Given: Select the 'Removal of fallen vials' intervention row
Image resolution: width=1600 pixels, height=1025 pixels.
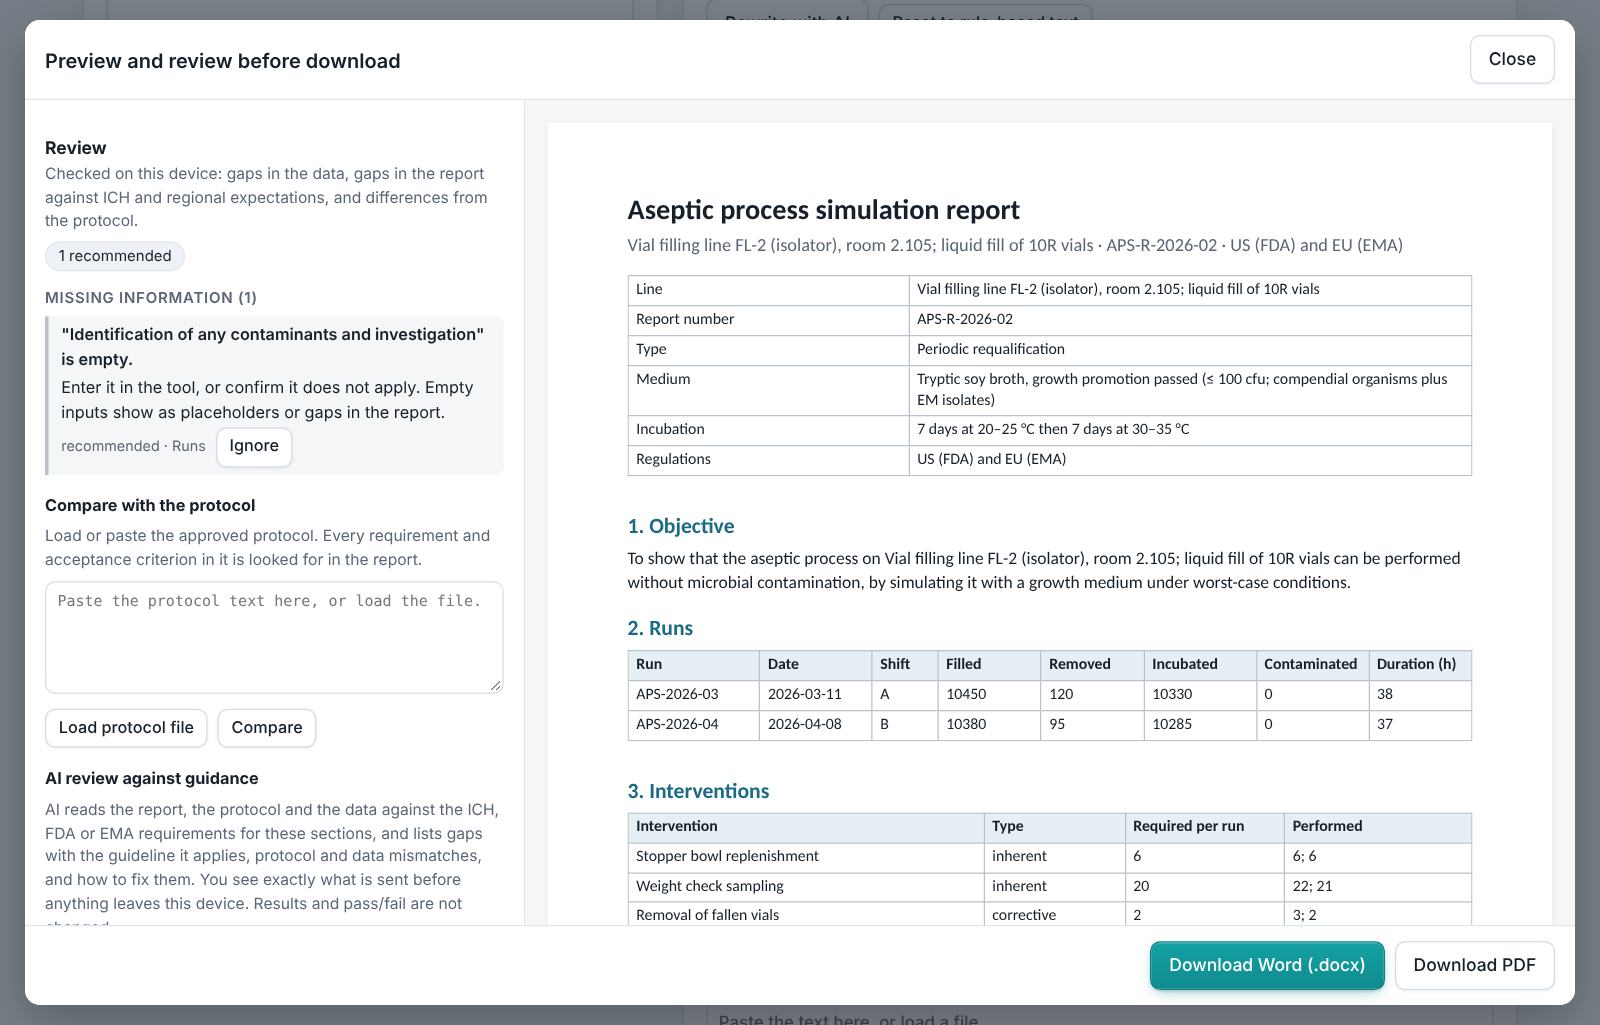Looking at the screenshot, I should [x=1050, y=915].
